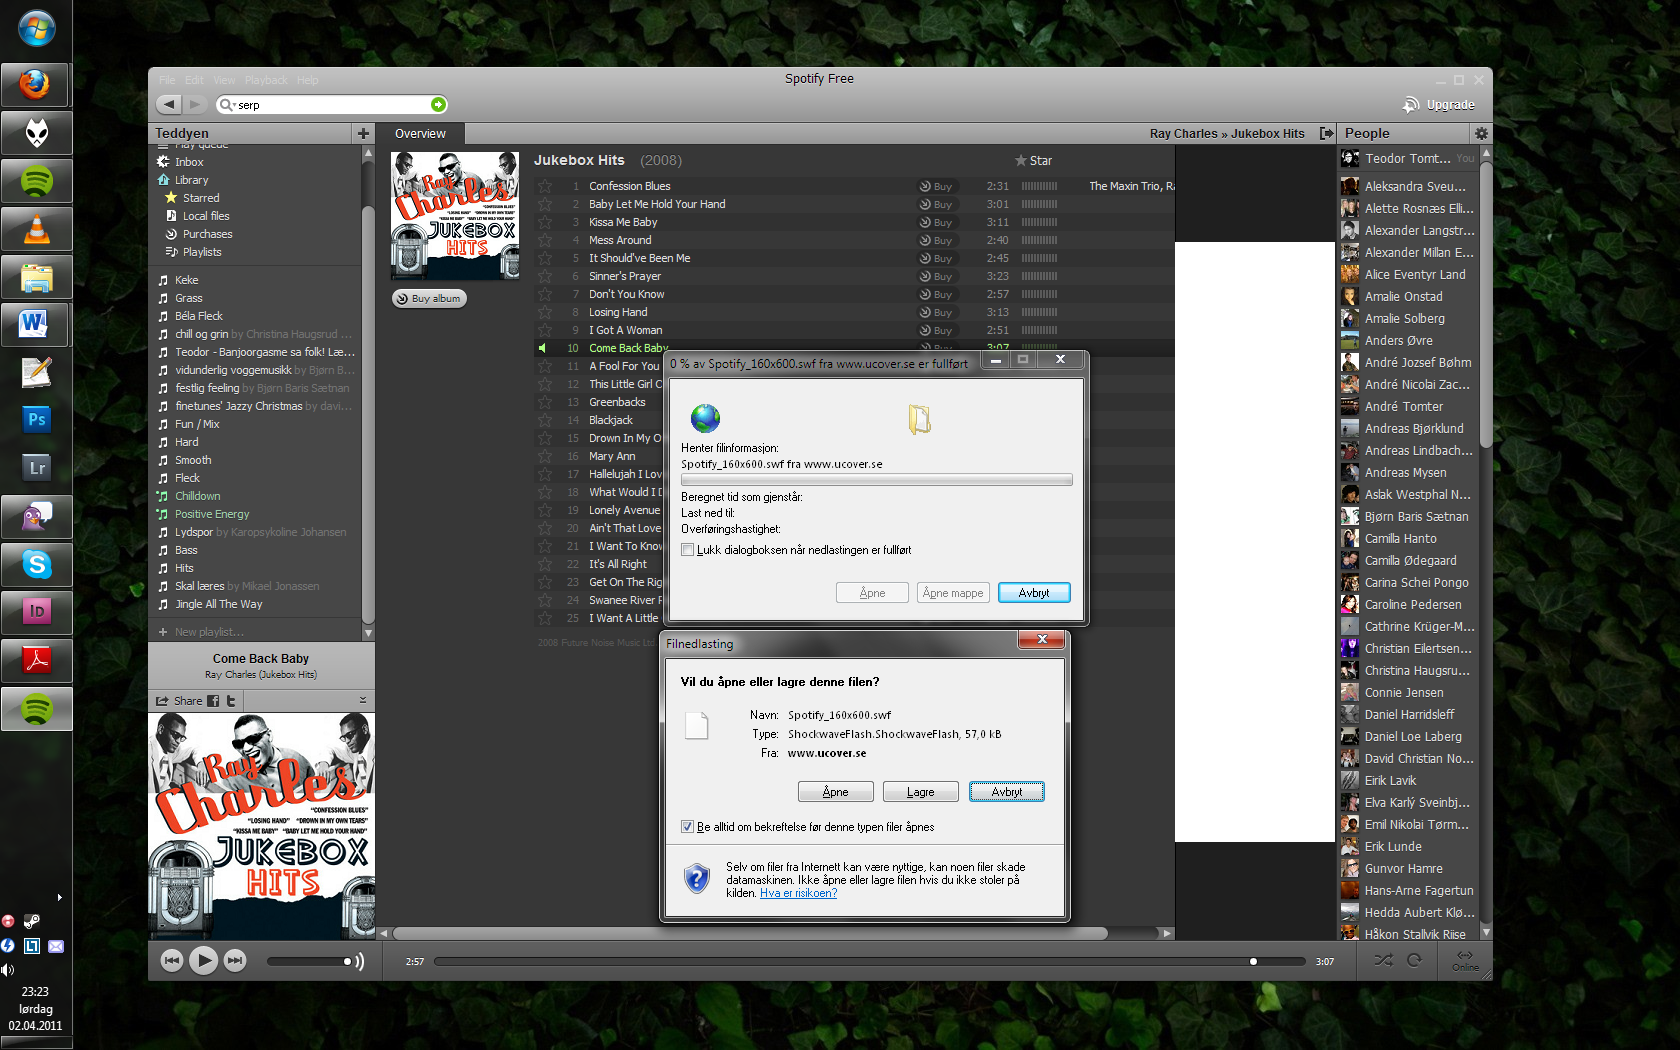This screenshot has height=1050, width=1680.
Task: Open the Playback menu
Action: [x=266, y=80]
